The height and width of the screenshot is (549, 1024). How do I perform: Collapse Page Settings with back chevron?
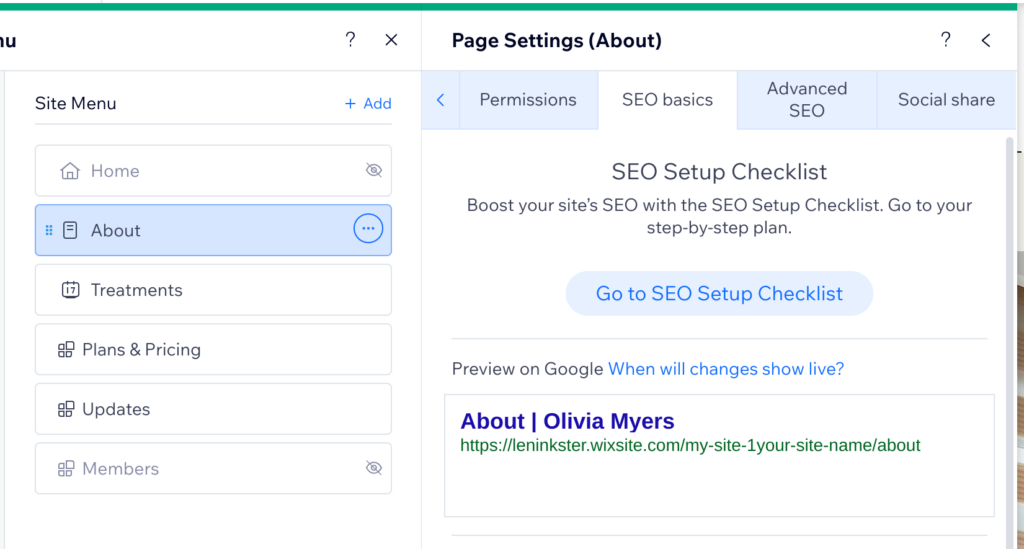tap(986, 40)
